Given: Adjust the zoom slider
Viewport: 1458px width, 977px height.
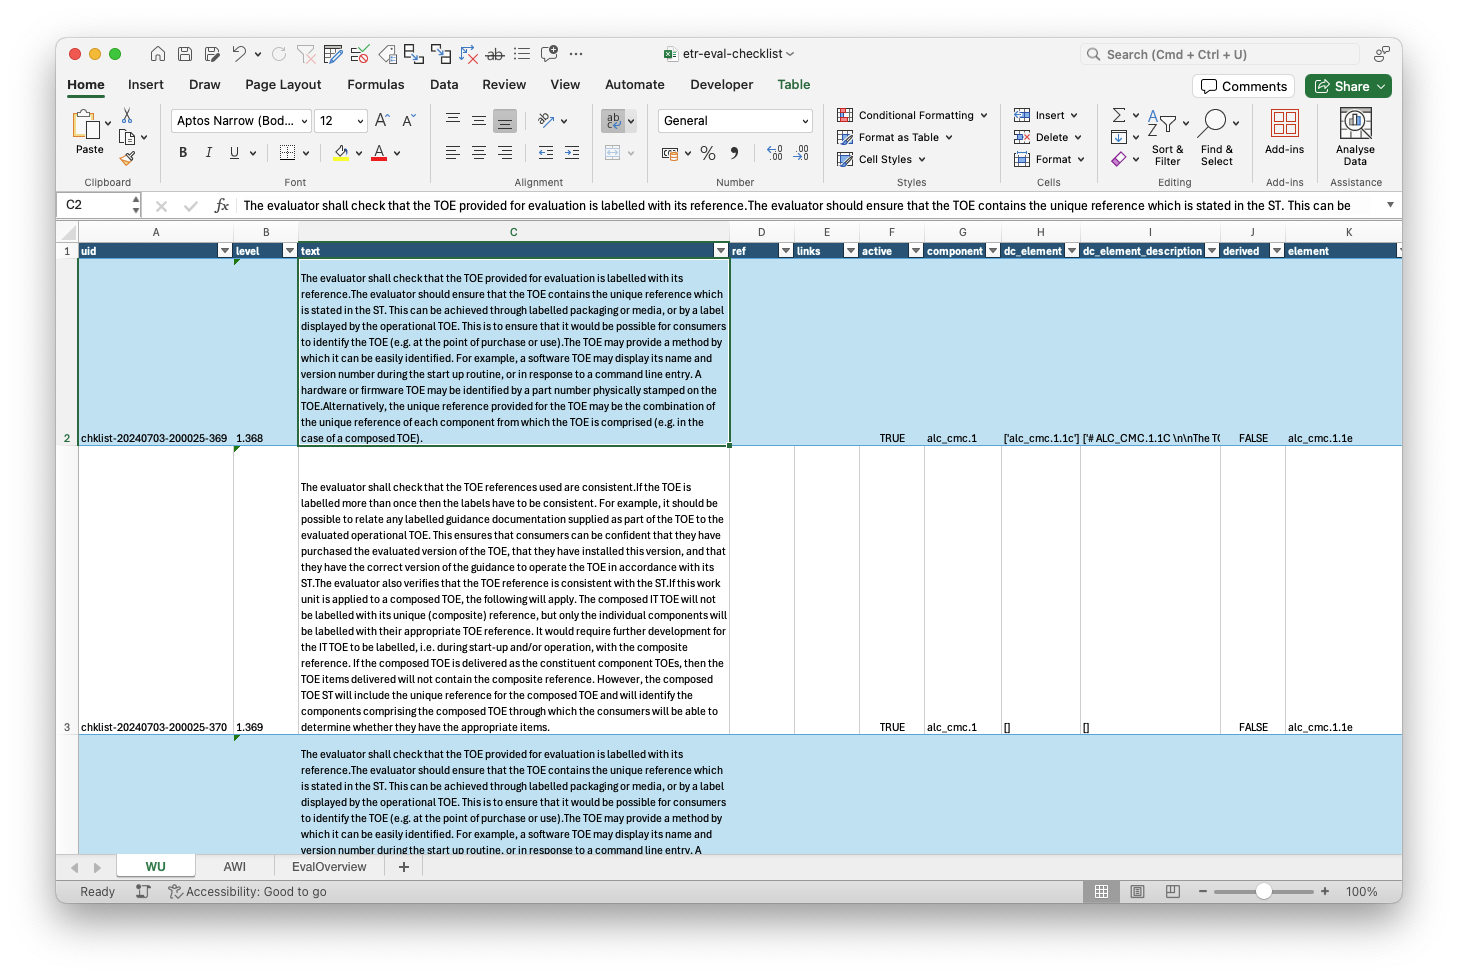Looking at the screenshot, I should point(1264,890).
